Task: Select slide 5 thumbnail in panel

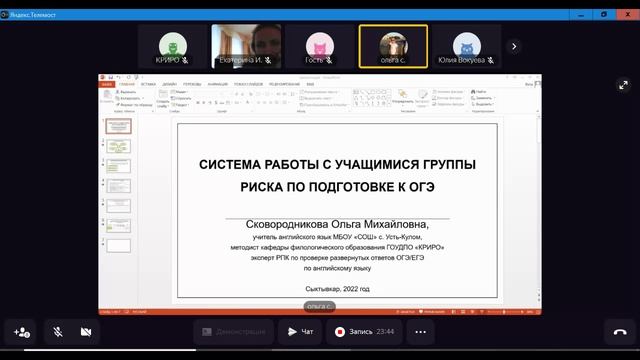Action: tap(119, 206)
